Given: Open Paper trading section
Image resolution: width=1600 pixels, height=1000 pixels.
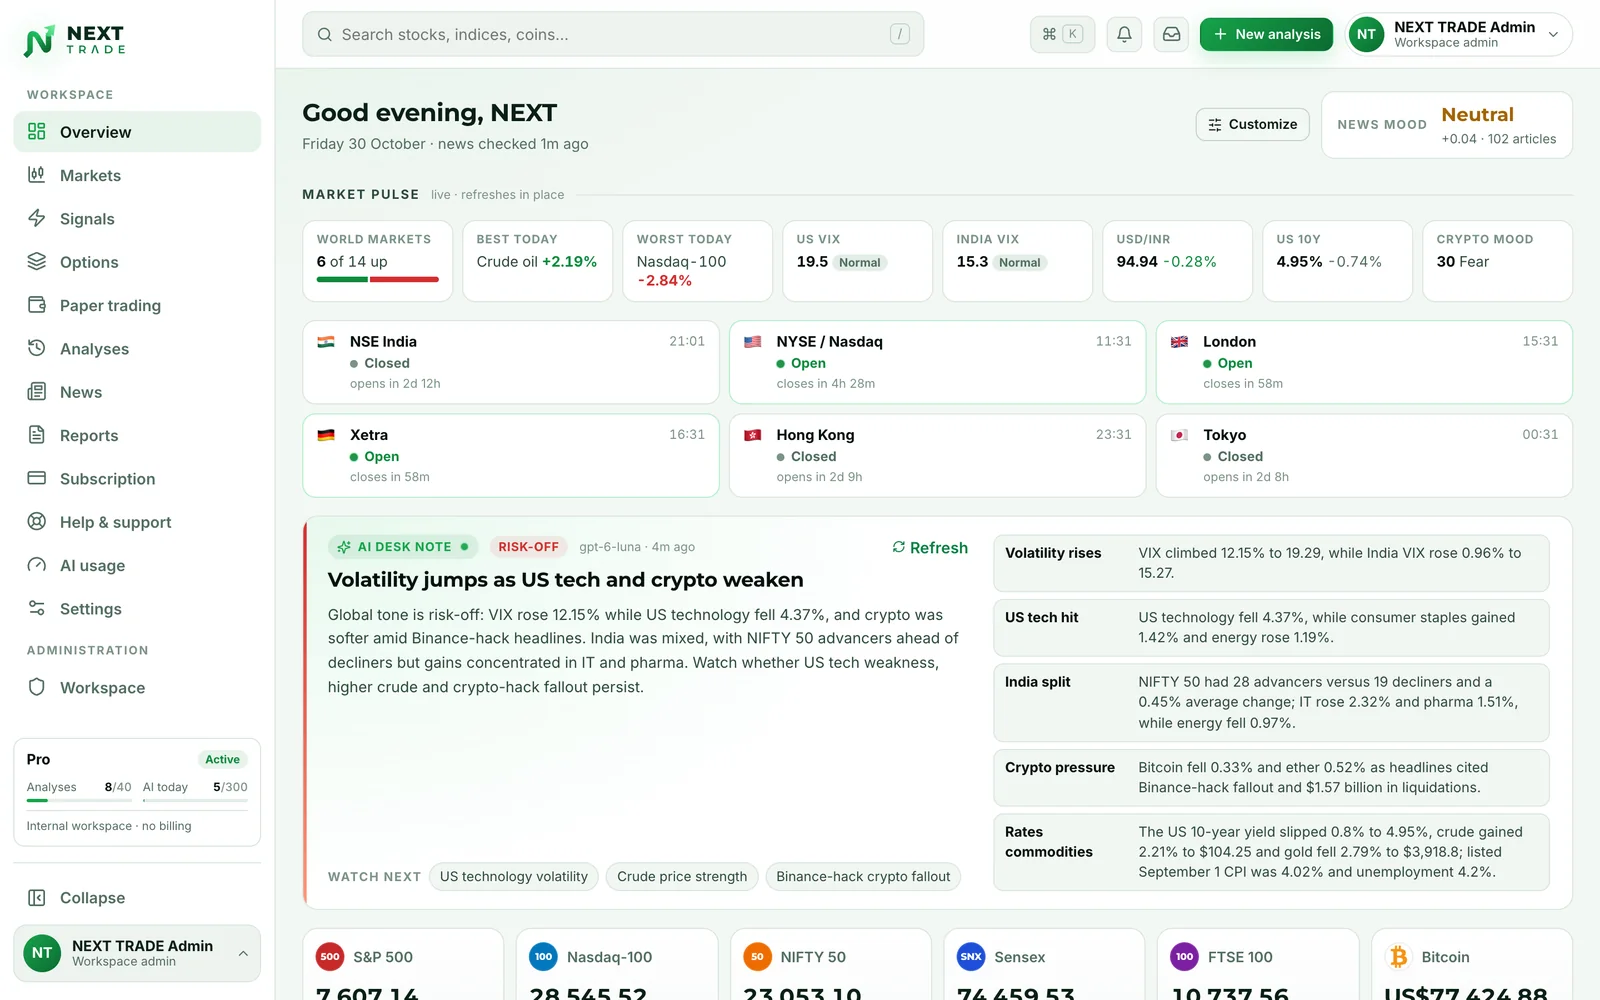Looking at the screenshot, I should [x=137, y=305].
